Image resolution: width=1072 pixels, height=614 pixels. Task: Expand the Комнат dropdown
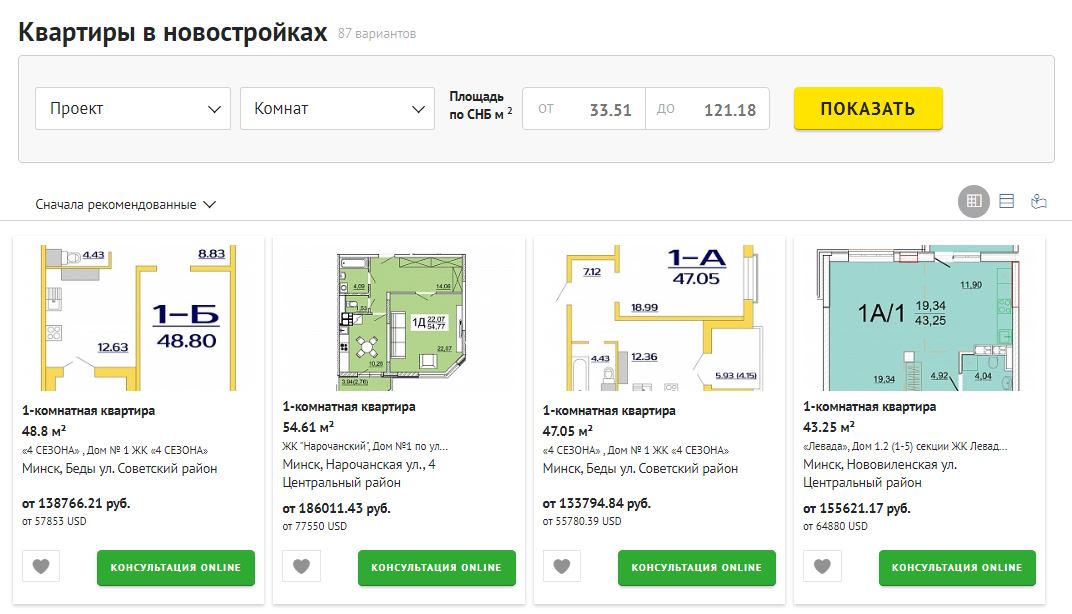coord(337,109)
